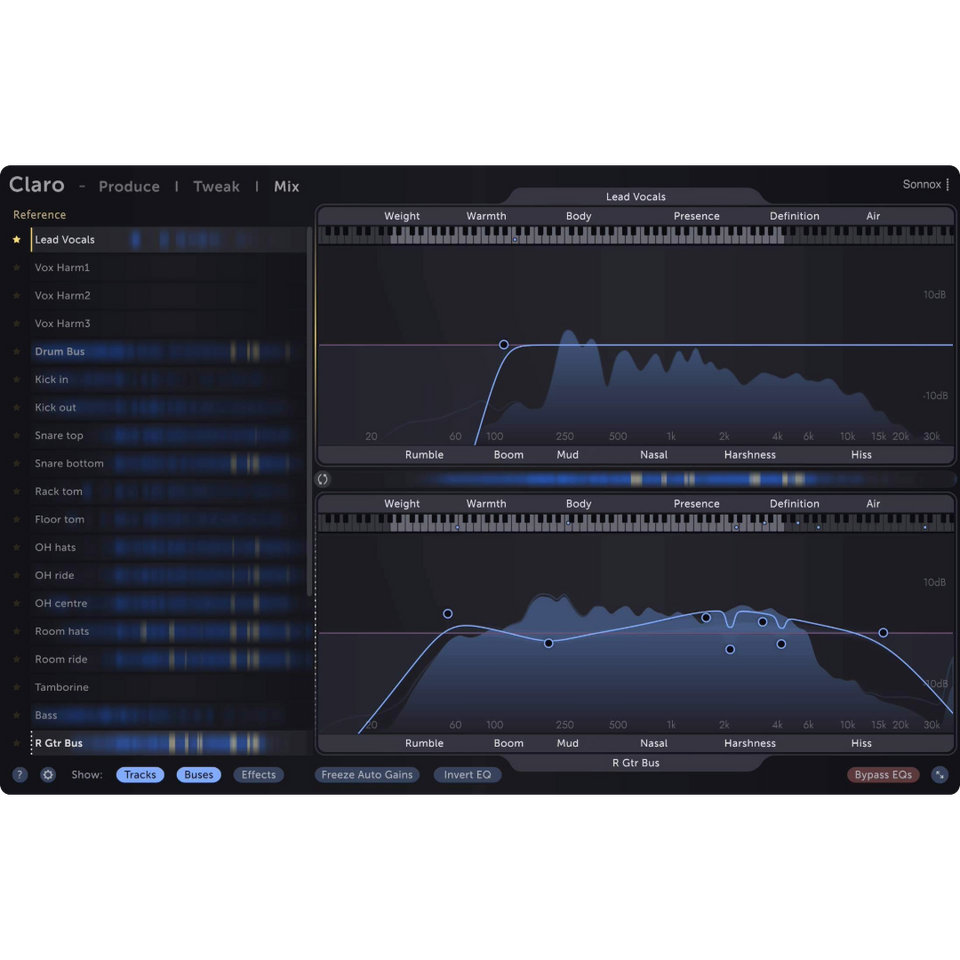Open the Lead Vocals selector above upper graph
Screen dimensions: 960x960
pos(635,197)
